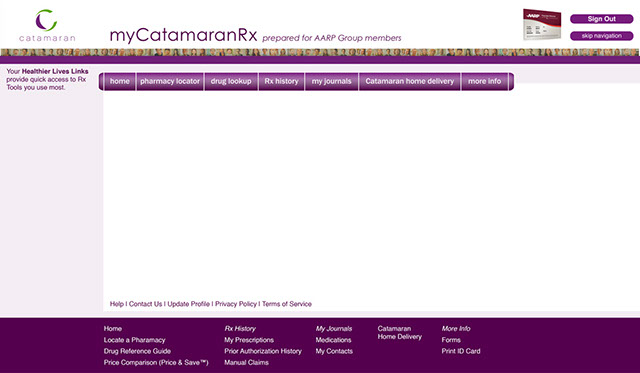Click the footer More Info heading
This screenshot has width=640, height=373.
point(456,329)
